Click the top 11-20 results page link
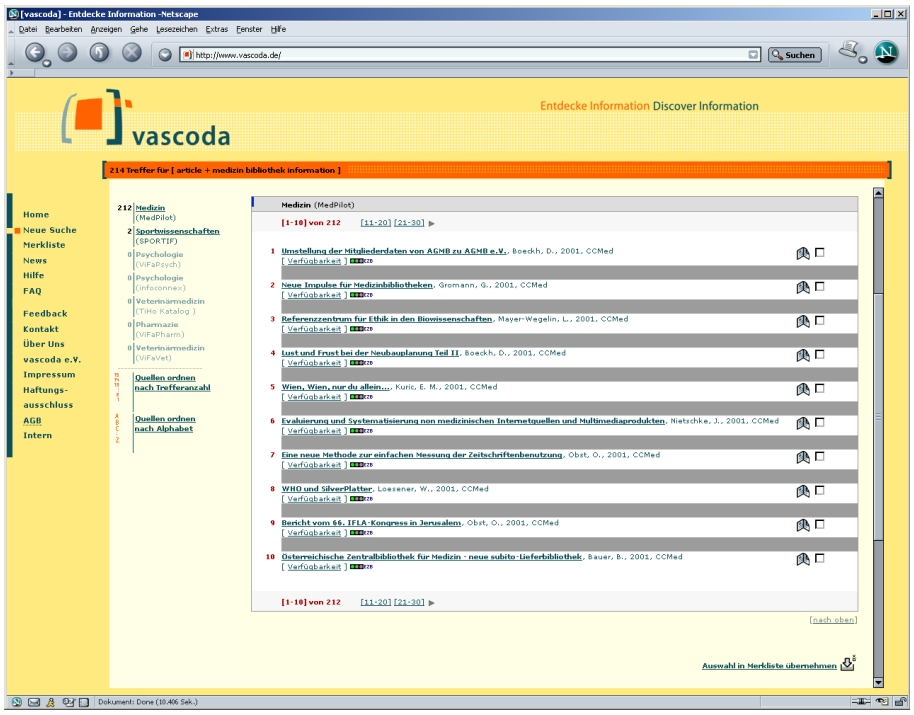This screenshot has height=715, width=914. click(376, 223)
